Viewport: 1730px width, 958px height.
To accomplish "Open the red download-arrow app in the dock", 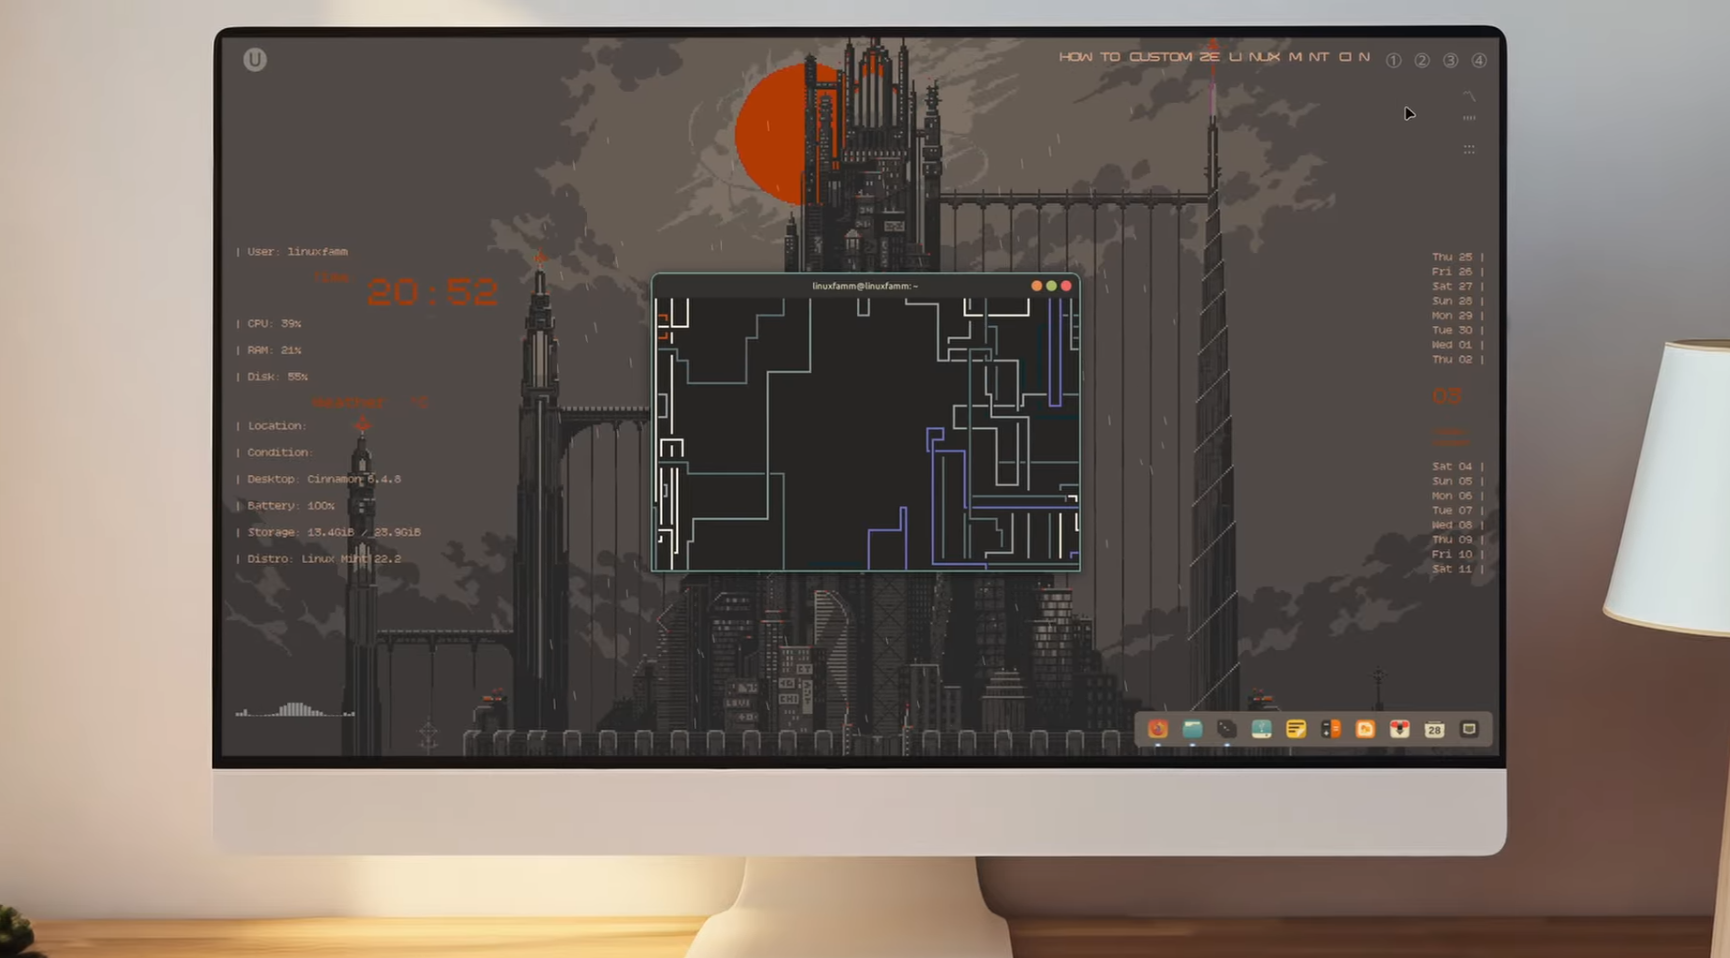I will 1400,729.
